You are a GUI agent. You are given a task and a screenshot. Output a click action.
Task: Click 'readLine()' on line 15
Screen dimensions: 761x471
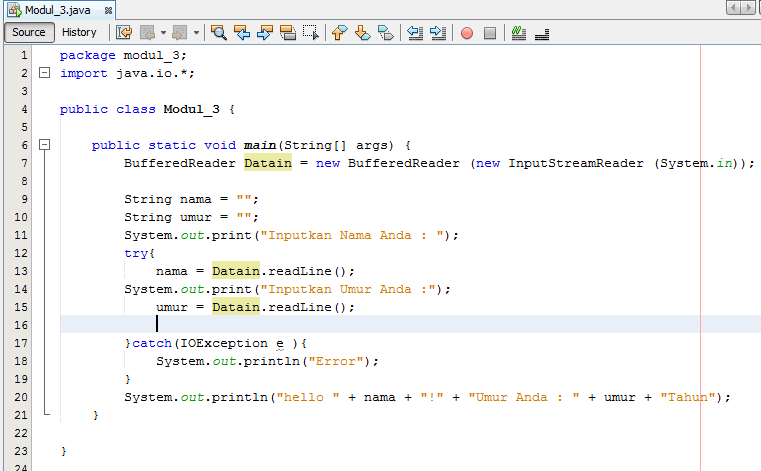307,307
